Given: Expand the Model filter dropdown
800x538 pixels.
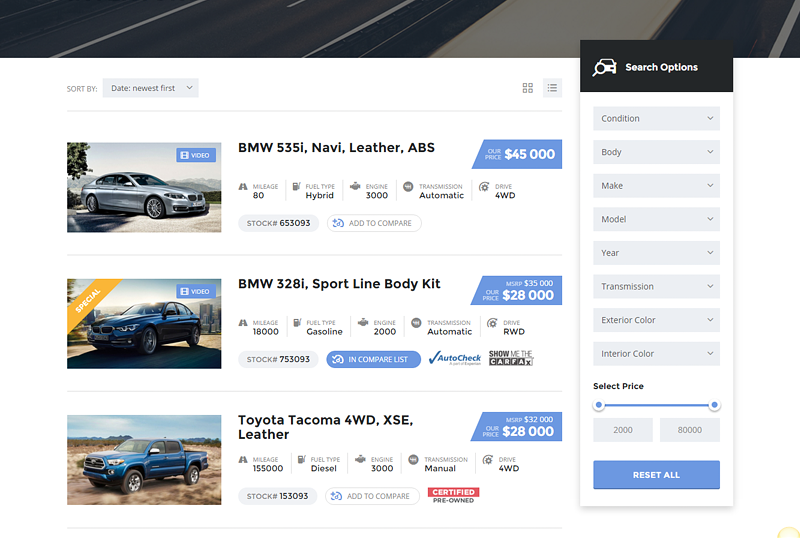Looking at the screenshot, I should point(656,219).
